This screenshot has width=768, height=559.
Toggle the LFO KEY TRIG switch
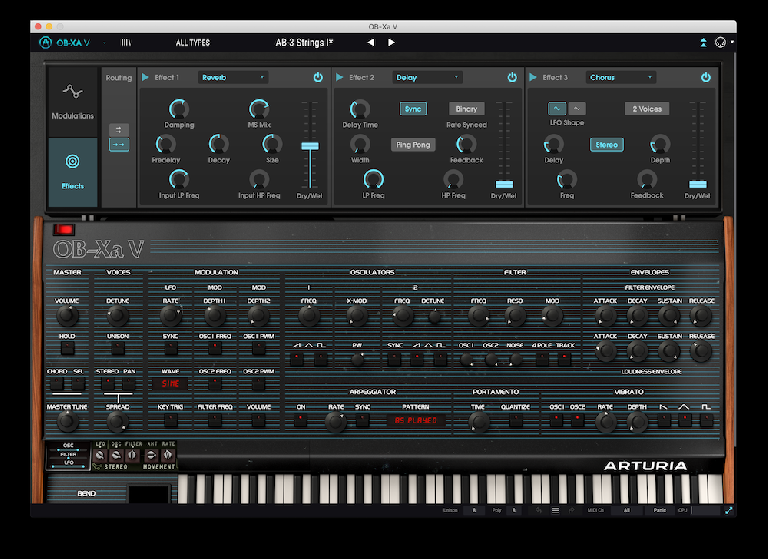pyautogui.click(x=170, y=420)
